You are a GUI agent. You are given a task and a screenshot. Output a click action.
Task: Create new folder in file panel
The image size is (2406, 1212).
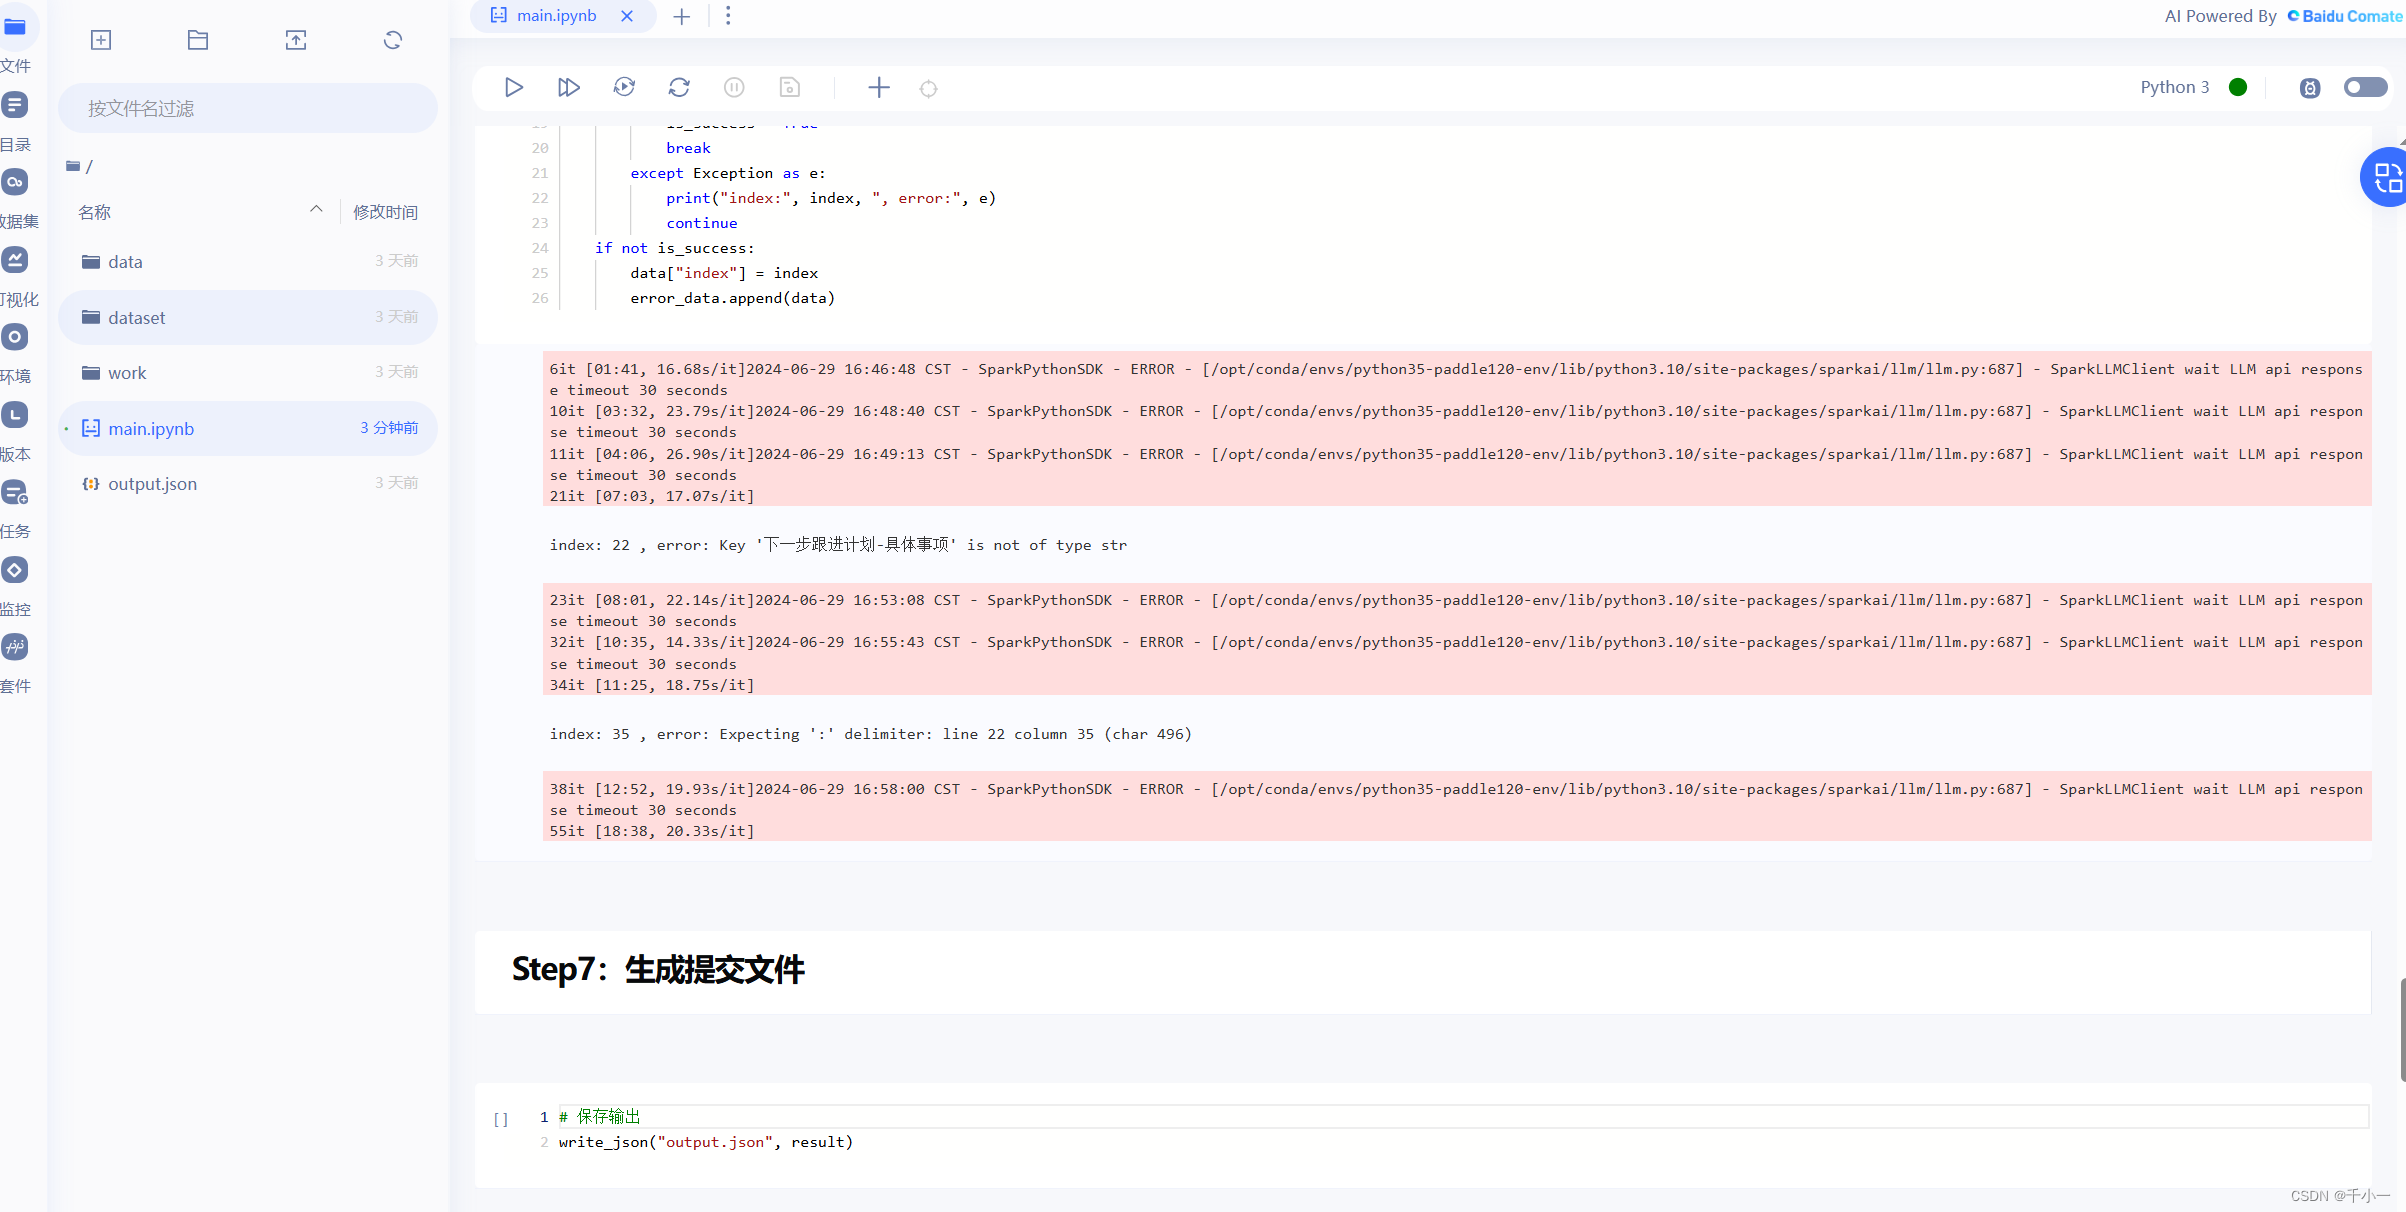198,40
